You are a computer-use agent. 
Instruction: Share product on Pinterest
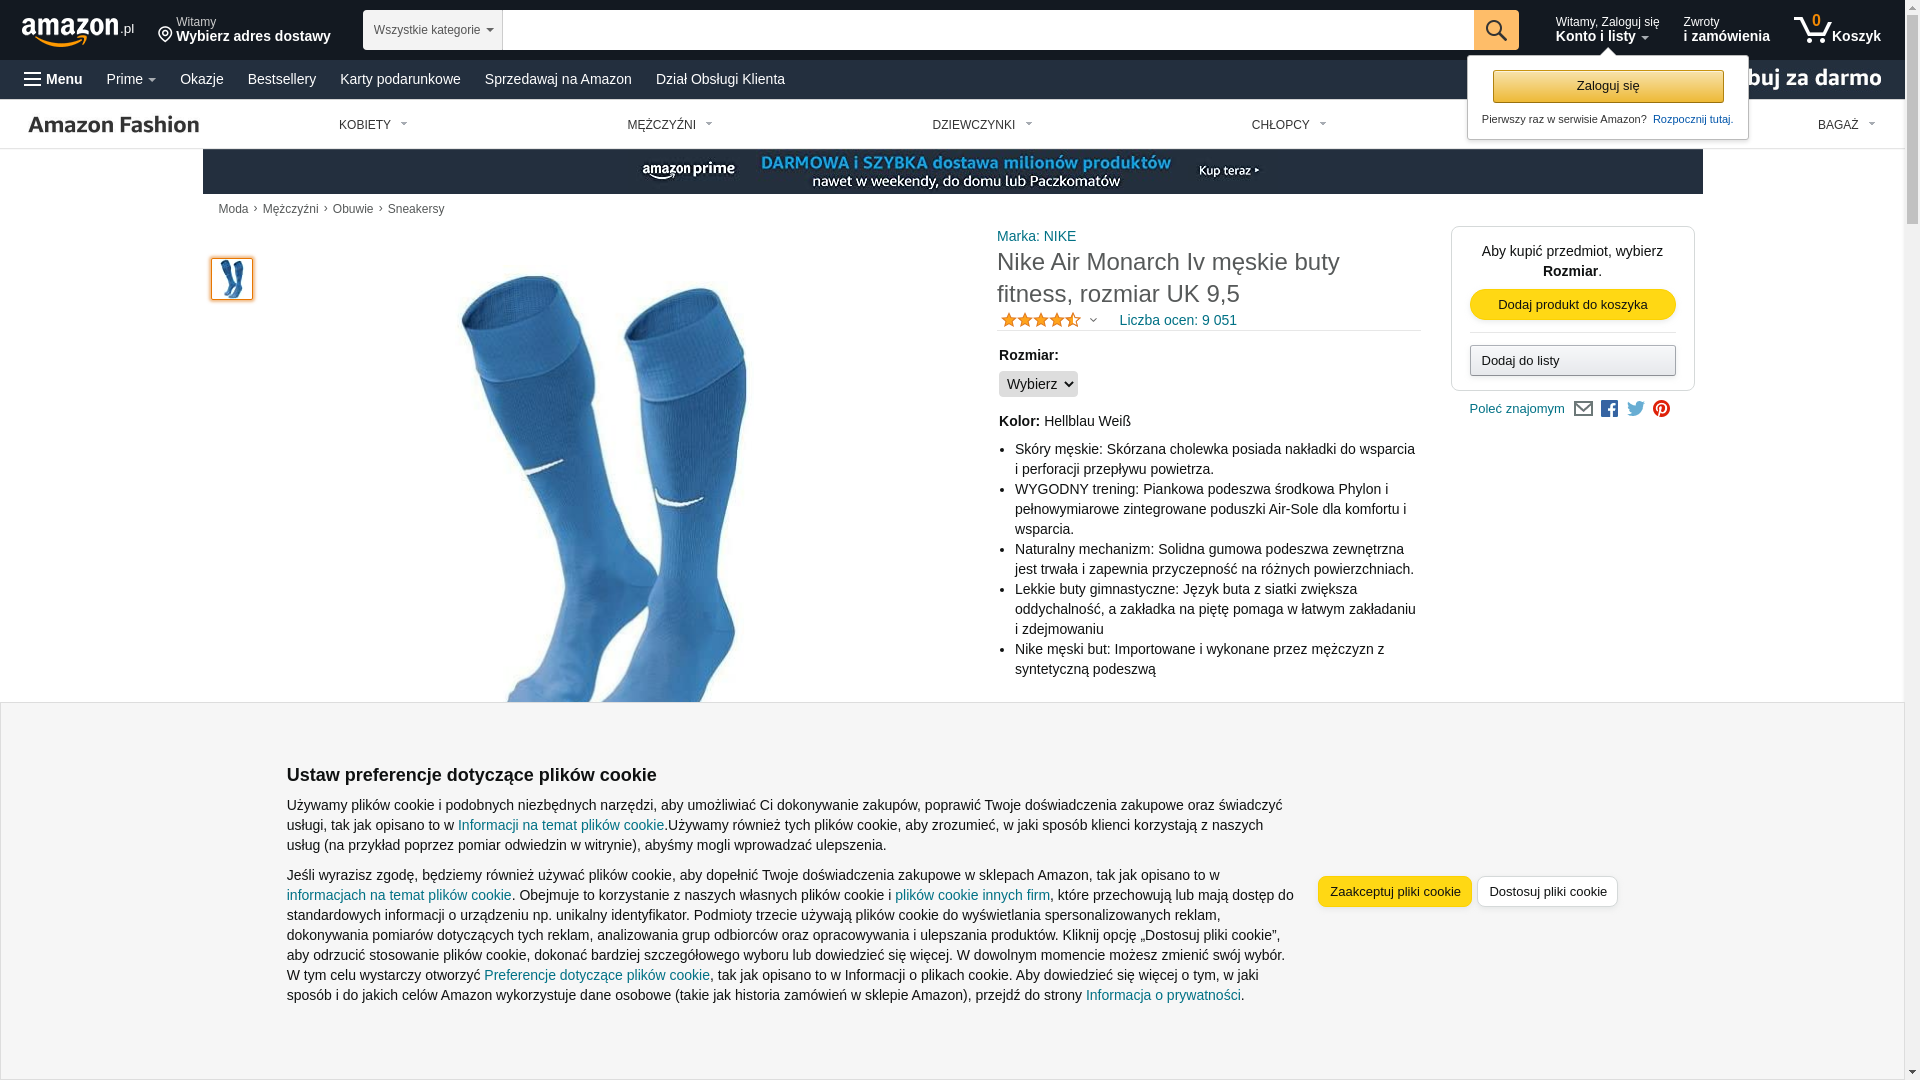pos(1661,409)
